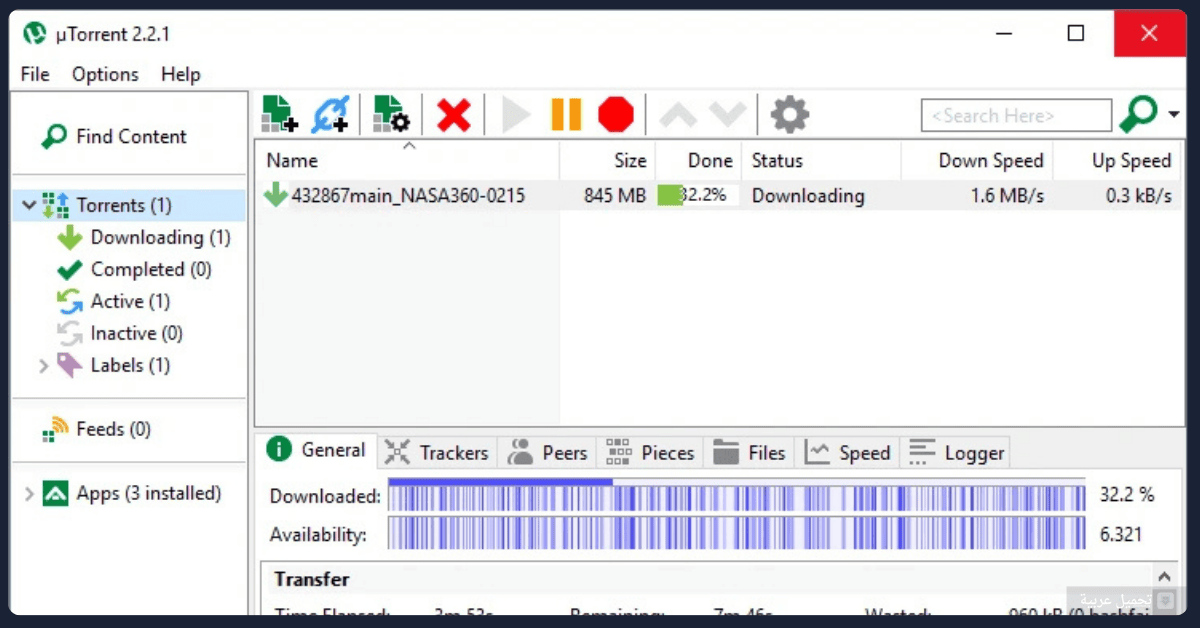Select torrent 432867main_NASA360-0215

(x=407, y=195)
